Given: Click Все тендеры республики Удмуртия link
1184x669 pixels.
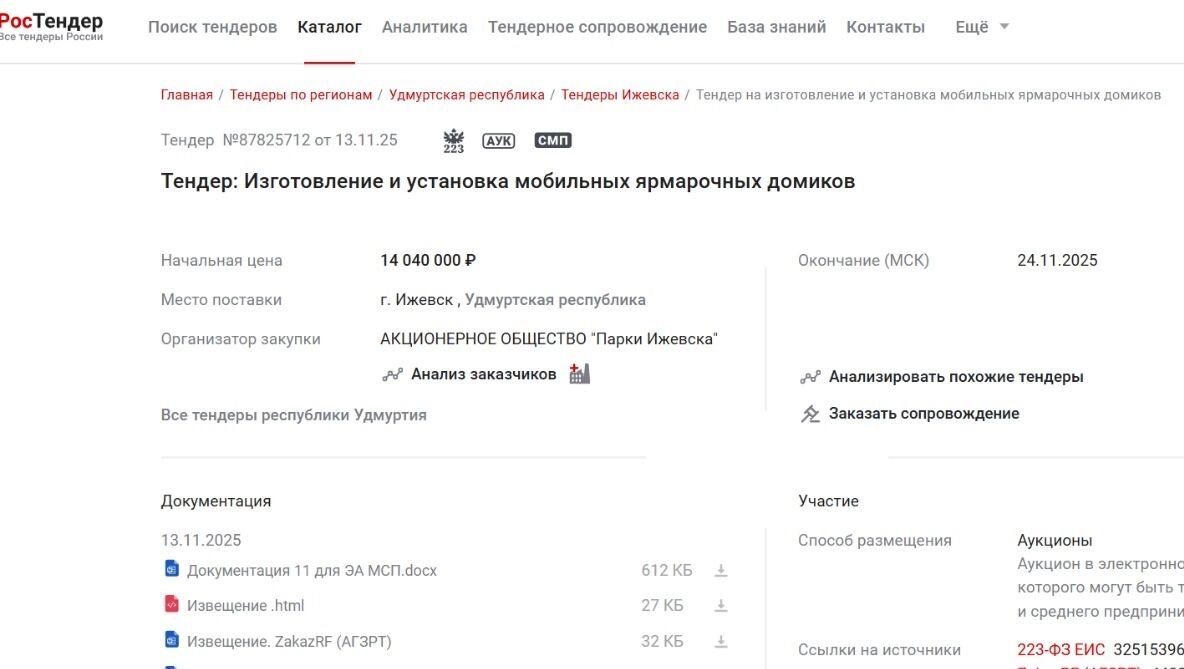Looking at the screenshot, I should click(293, 414).
